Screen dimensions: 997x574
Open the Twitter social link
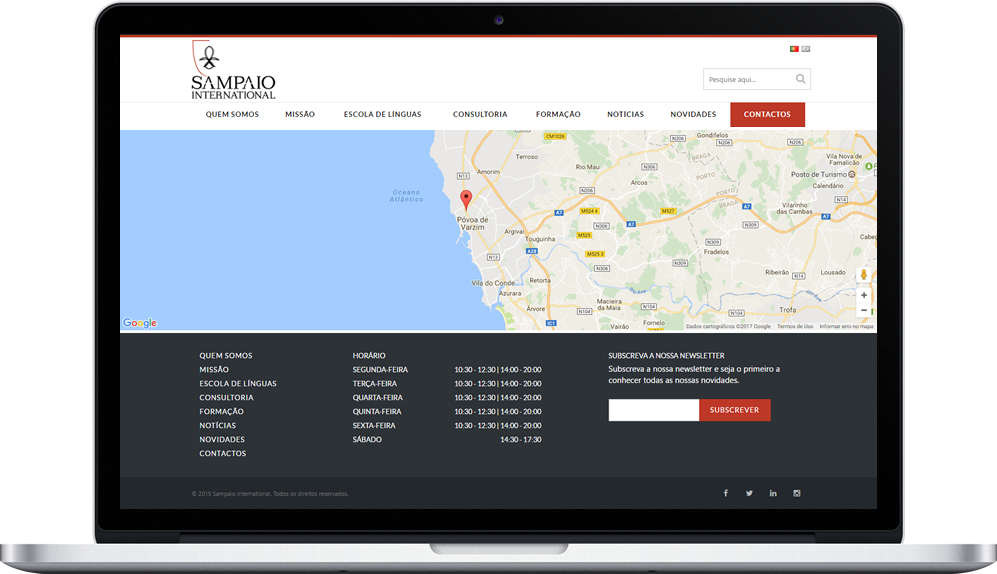749,493
